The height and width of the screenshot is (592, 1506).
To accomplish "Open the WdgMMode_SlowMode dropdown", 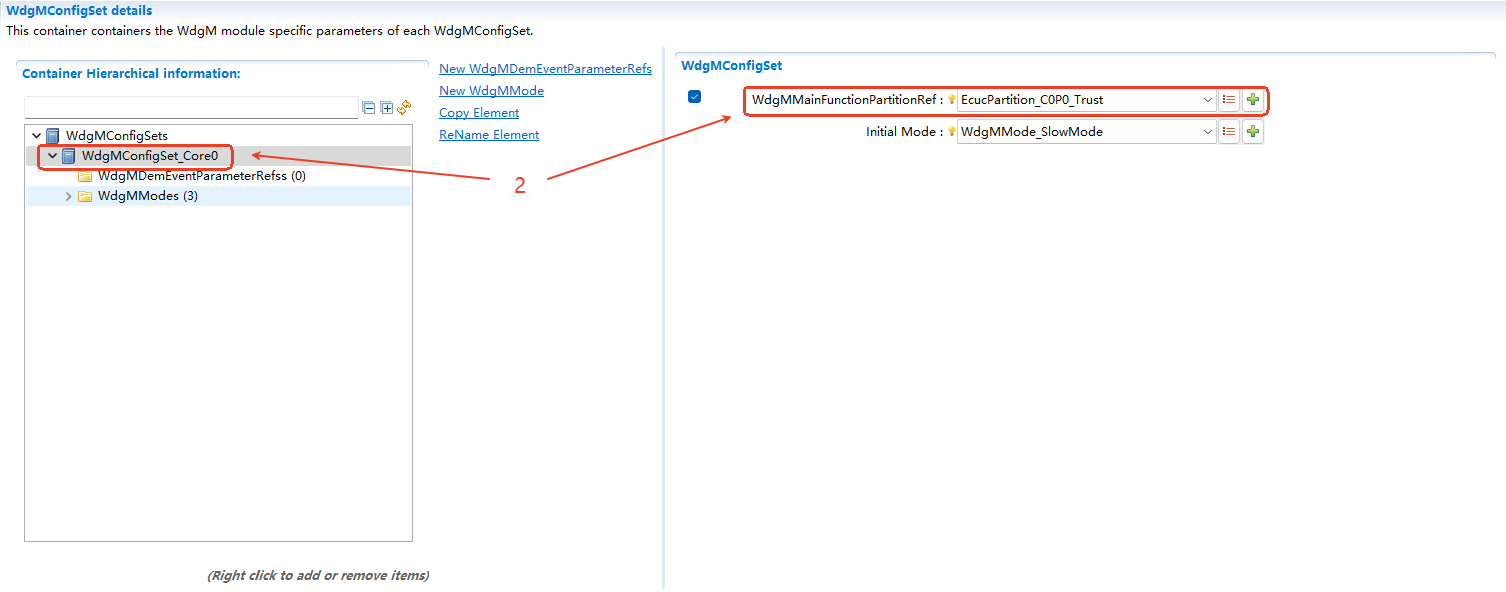I will (x=1208, y=131).
